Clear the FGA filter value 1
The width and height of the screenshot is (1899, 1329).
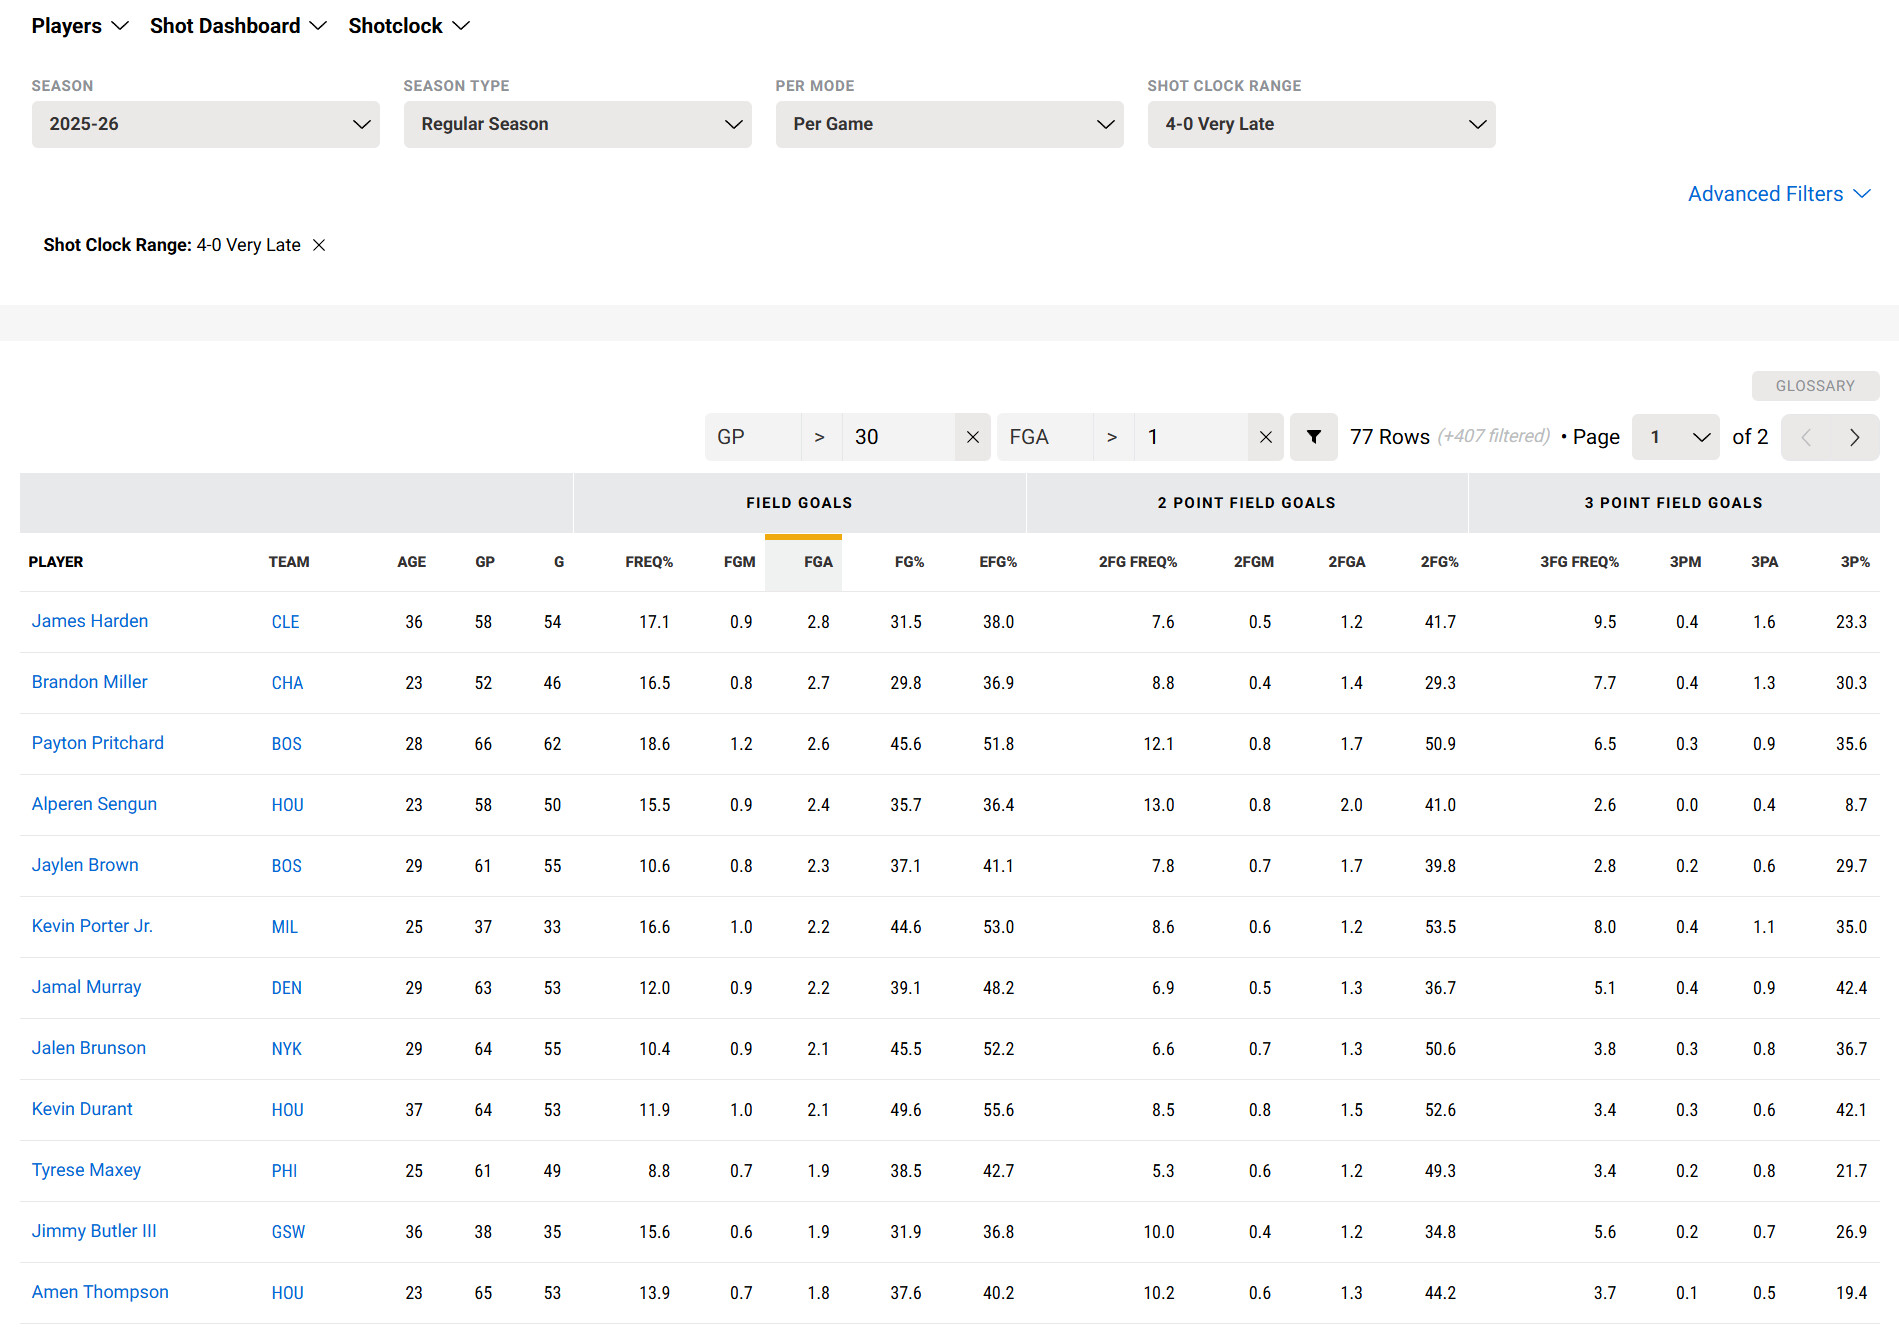tap(1265, 437)
